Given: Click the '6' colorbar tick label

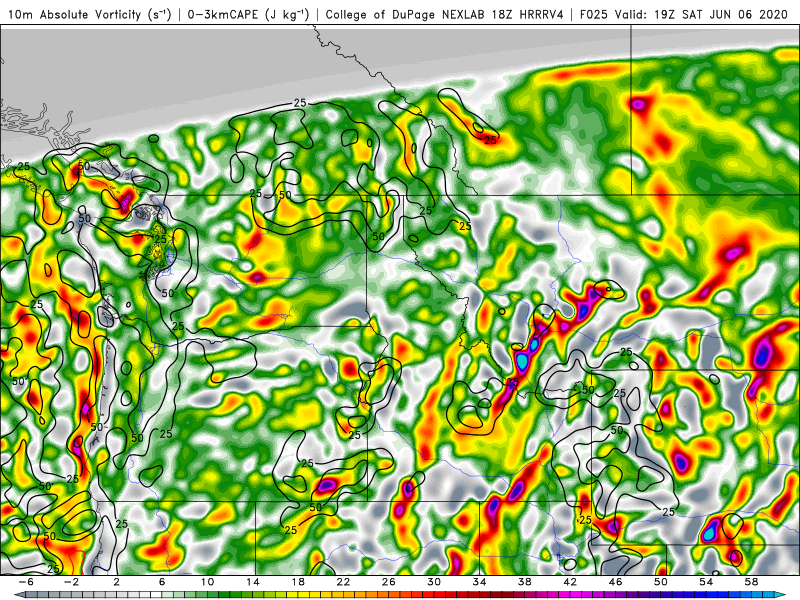Looking at the screenshot, I should [162, 582].
